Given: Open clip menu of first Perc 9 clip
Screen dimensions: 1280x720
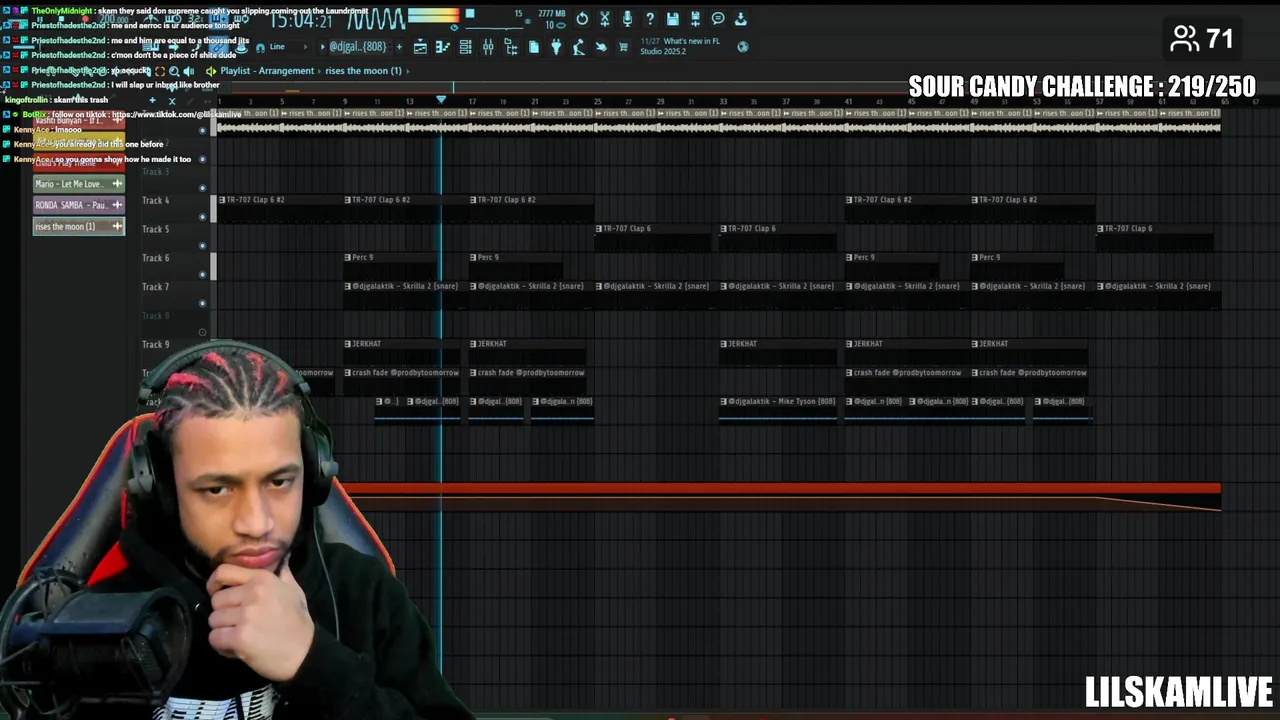Looking at the screenshot, I should pos(348,257).
